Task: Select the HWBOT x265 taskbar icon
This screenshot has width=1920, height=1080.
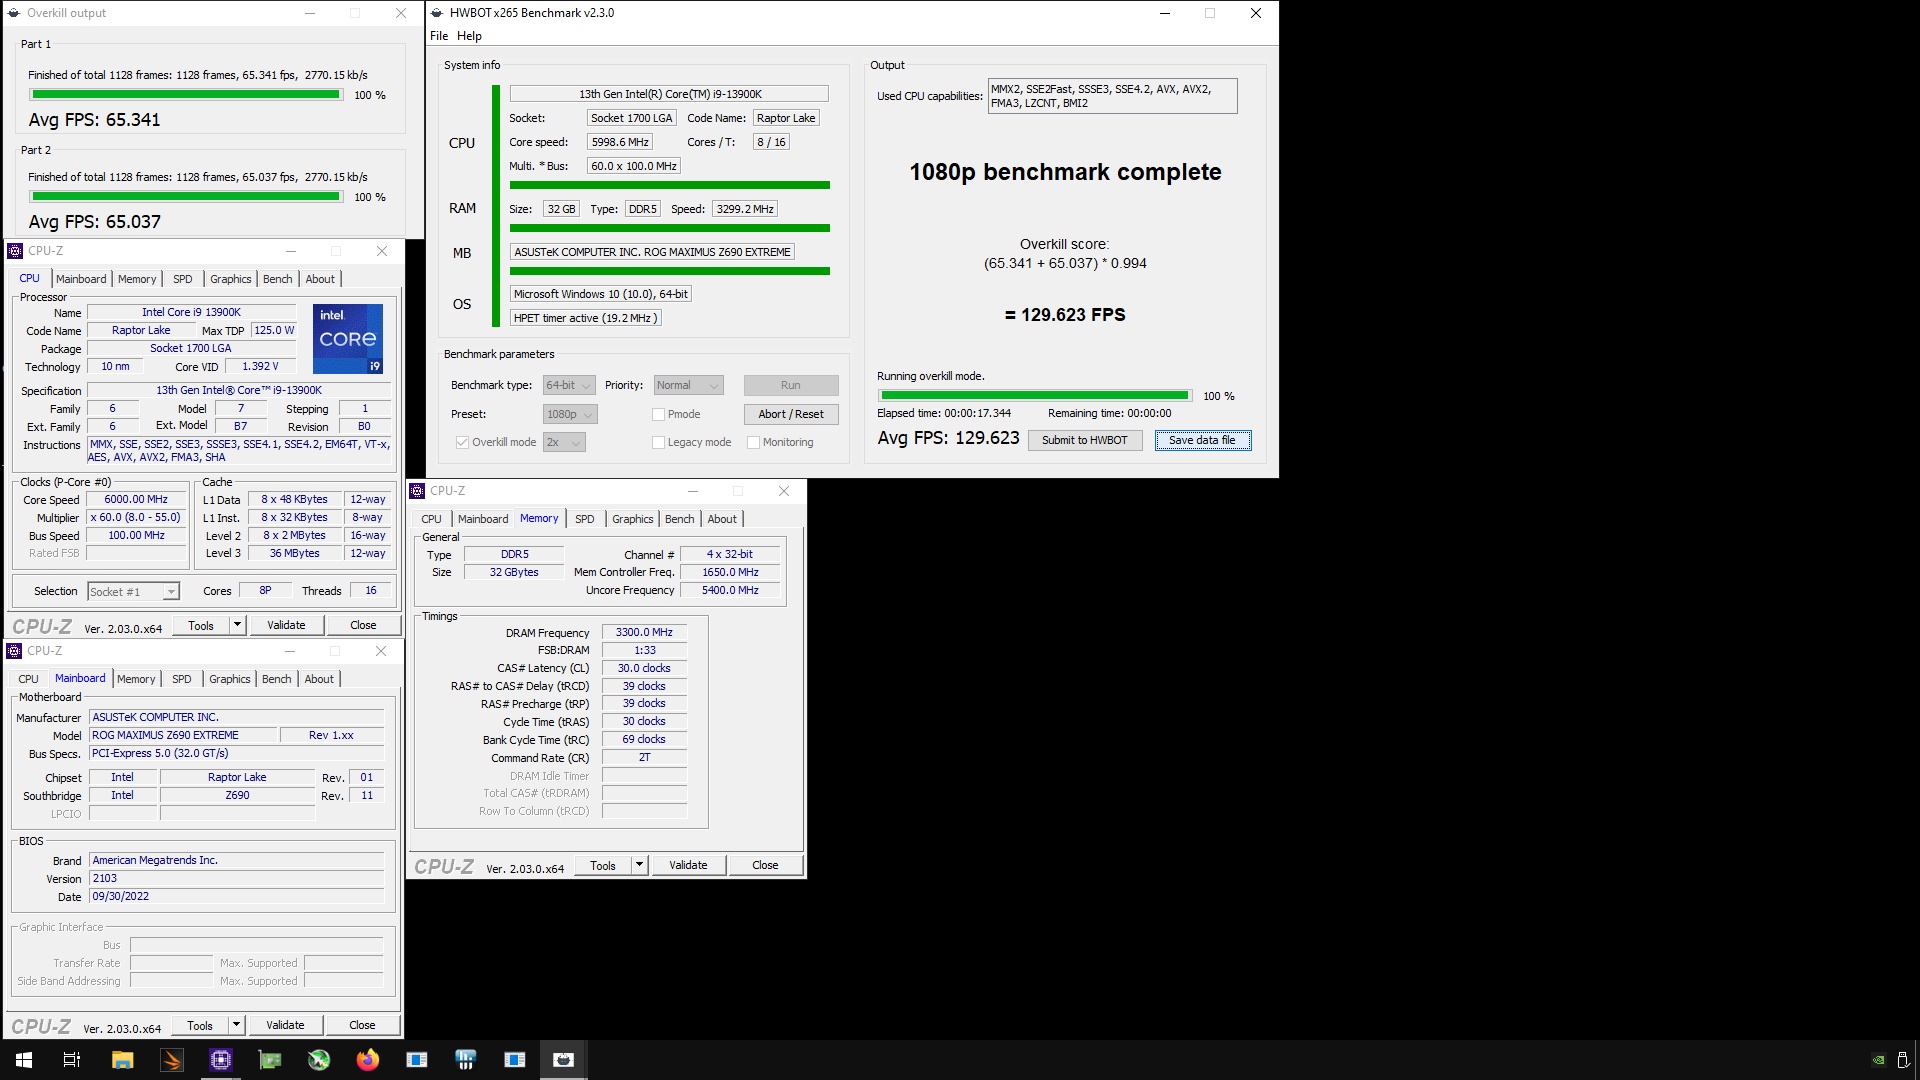Action: 564,1060
